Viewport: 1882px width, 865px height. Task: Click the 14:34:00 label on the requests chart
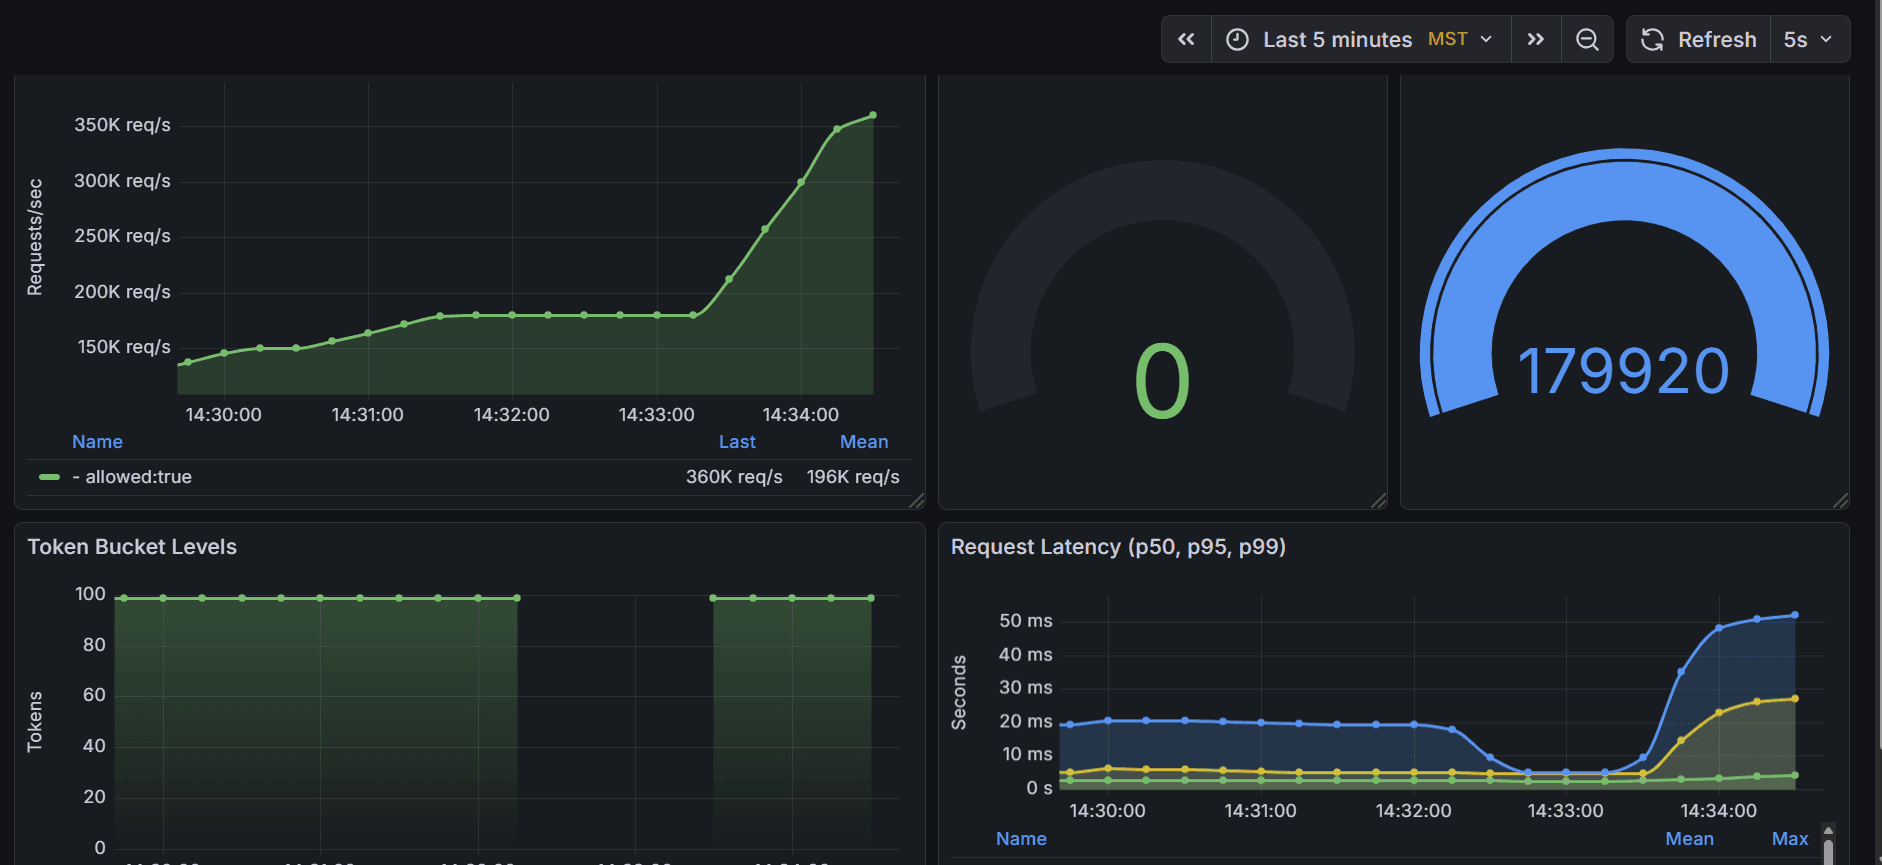point(800,415)
